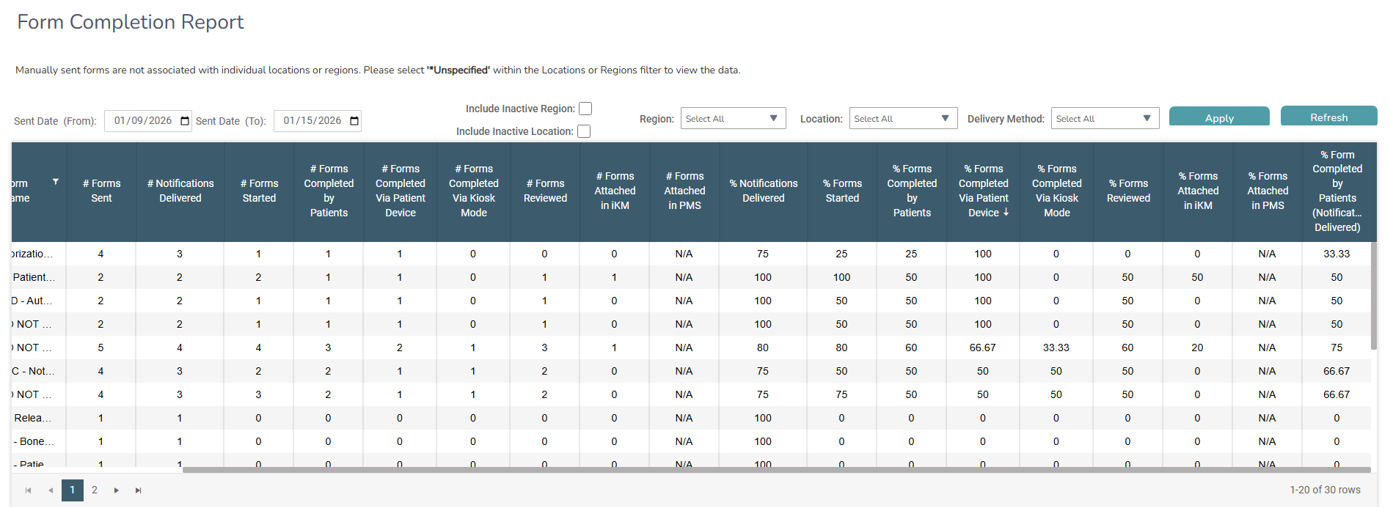Expand the Location dropdown
1389x507 pixels.
(x=903, y=119)
